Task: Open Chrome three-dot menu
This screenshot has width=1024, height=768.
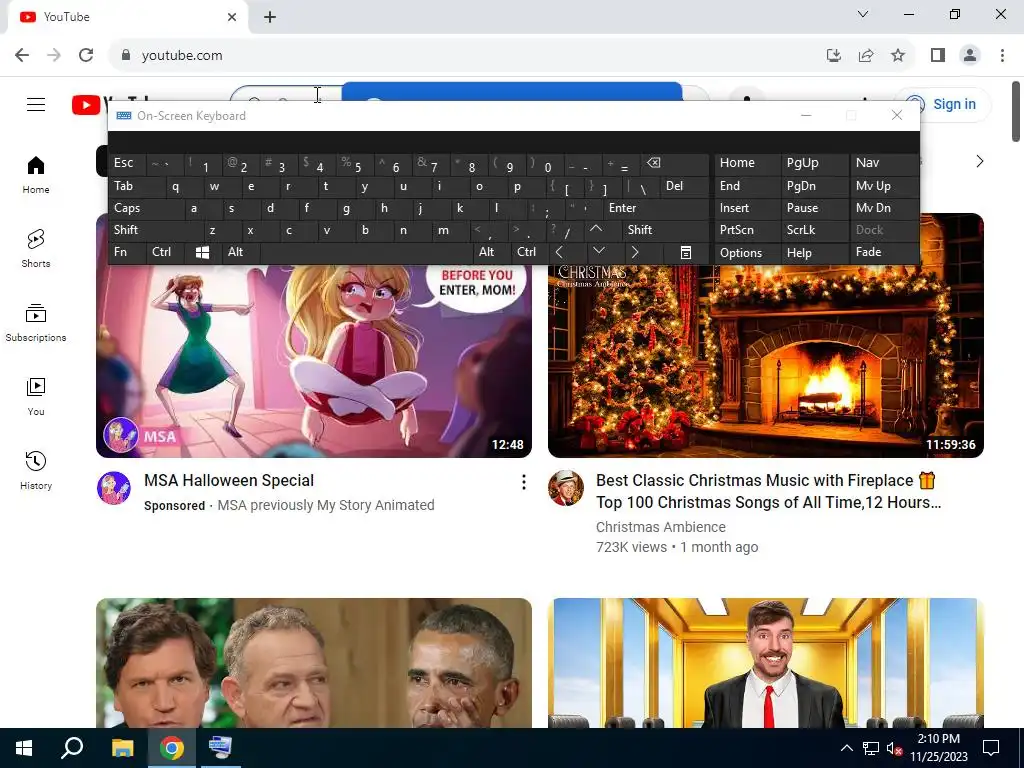Action: tap(1002, 56)
